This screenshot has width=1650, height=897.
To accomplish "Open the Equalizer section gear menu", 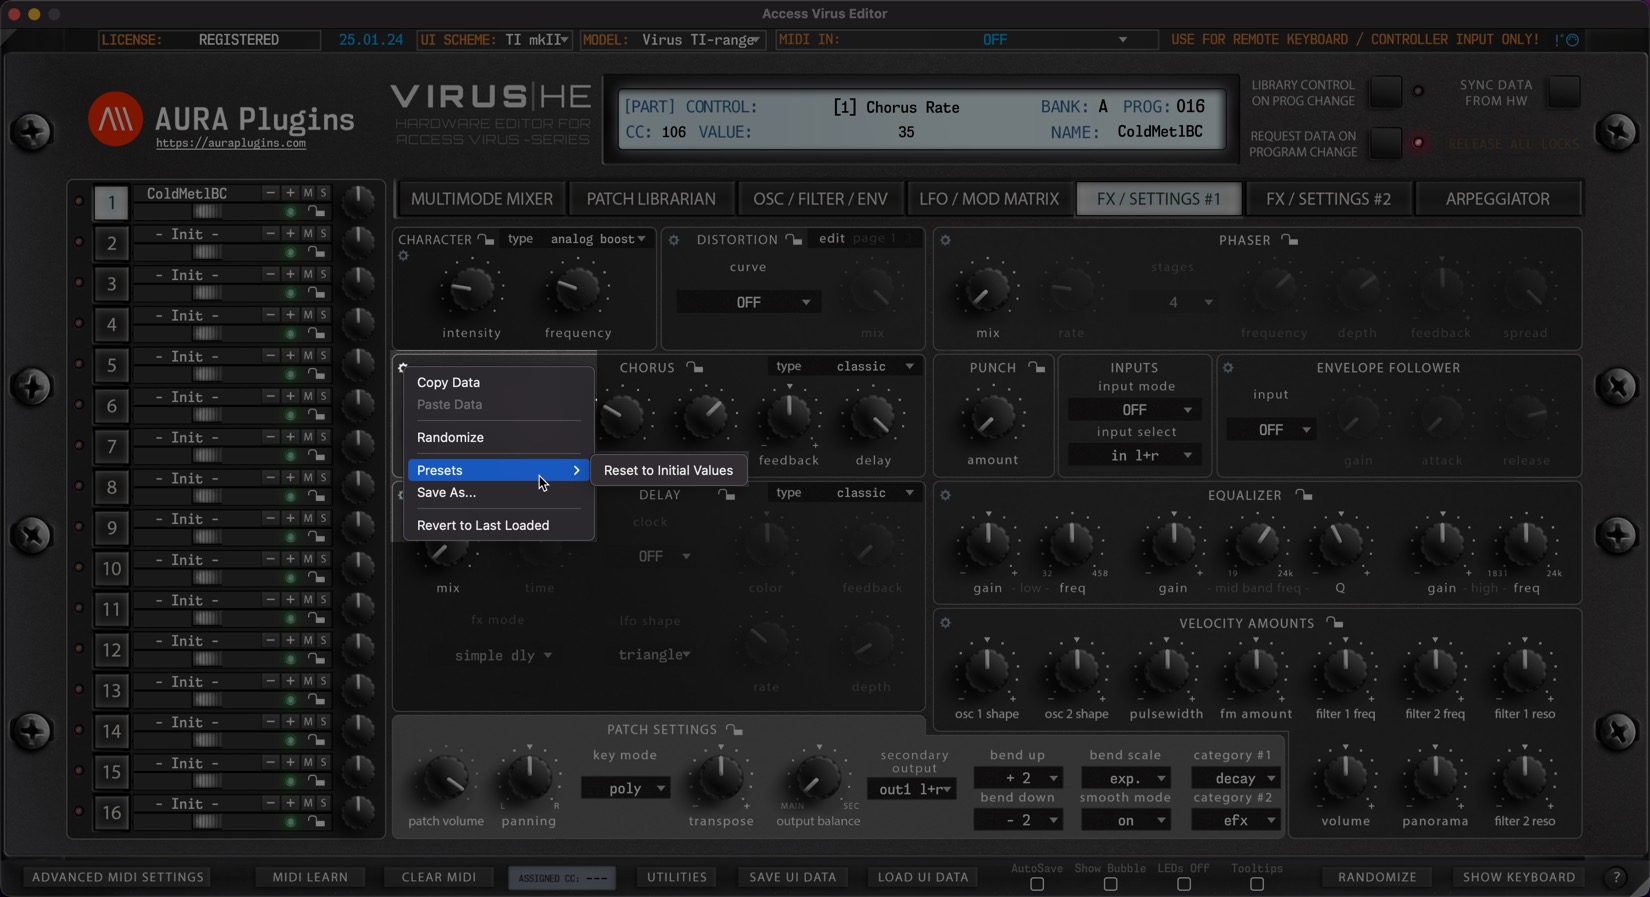I will [x=945, y=495].
